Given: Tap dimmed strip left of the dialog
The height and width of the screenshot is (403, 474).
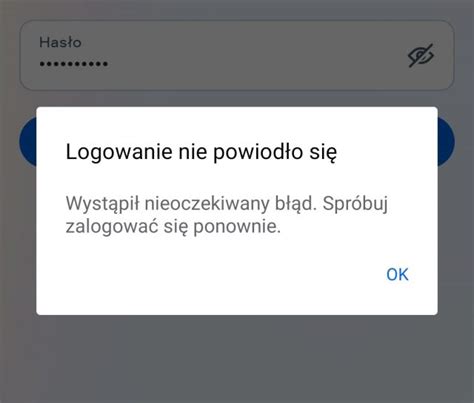Looking at the screenshot, I should tap(18, 233).
